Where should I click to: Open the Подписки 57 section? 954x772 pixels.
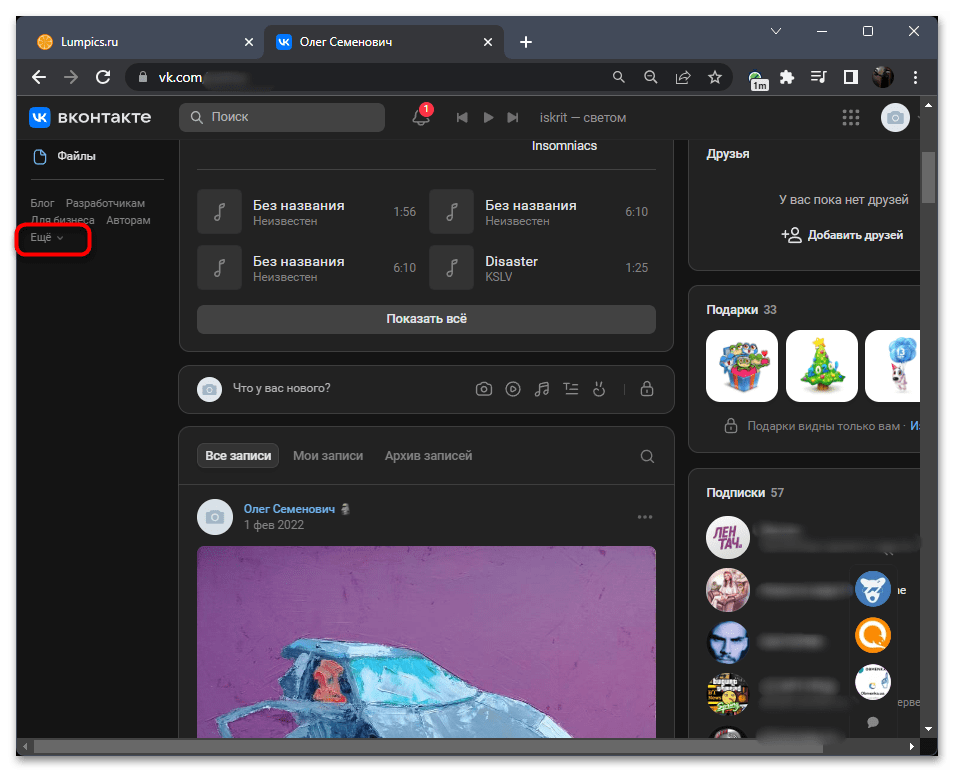(745, 493)
